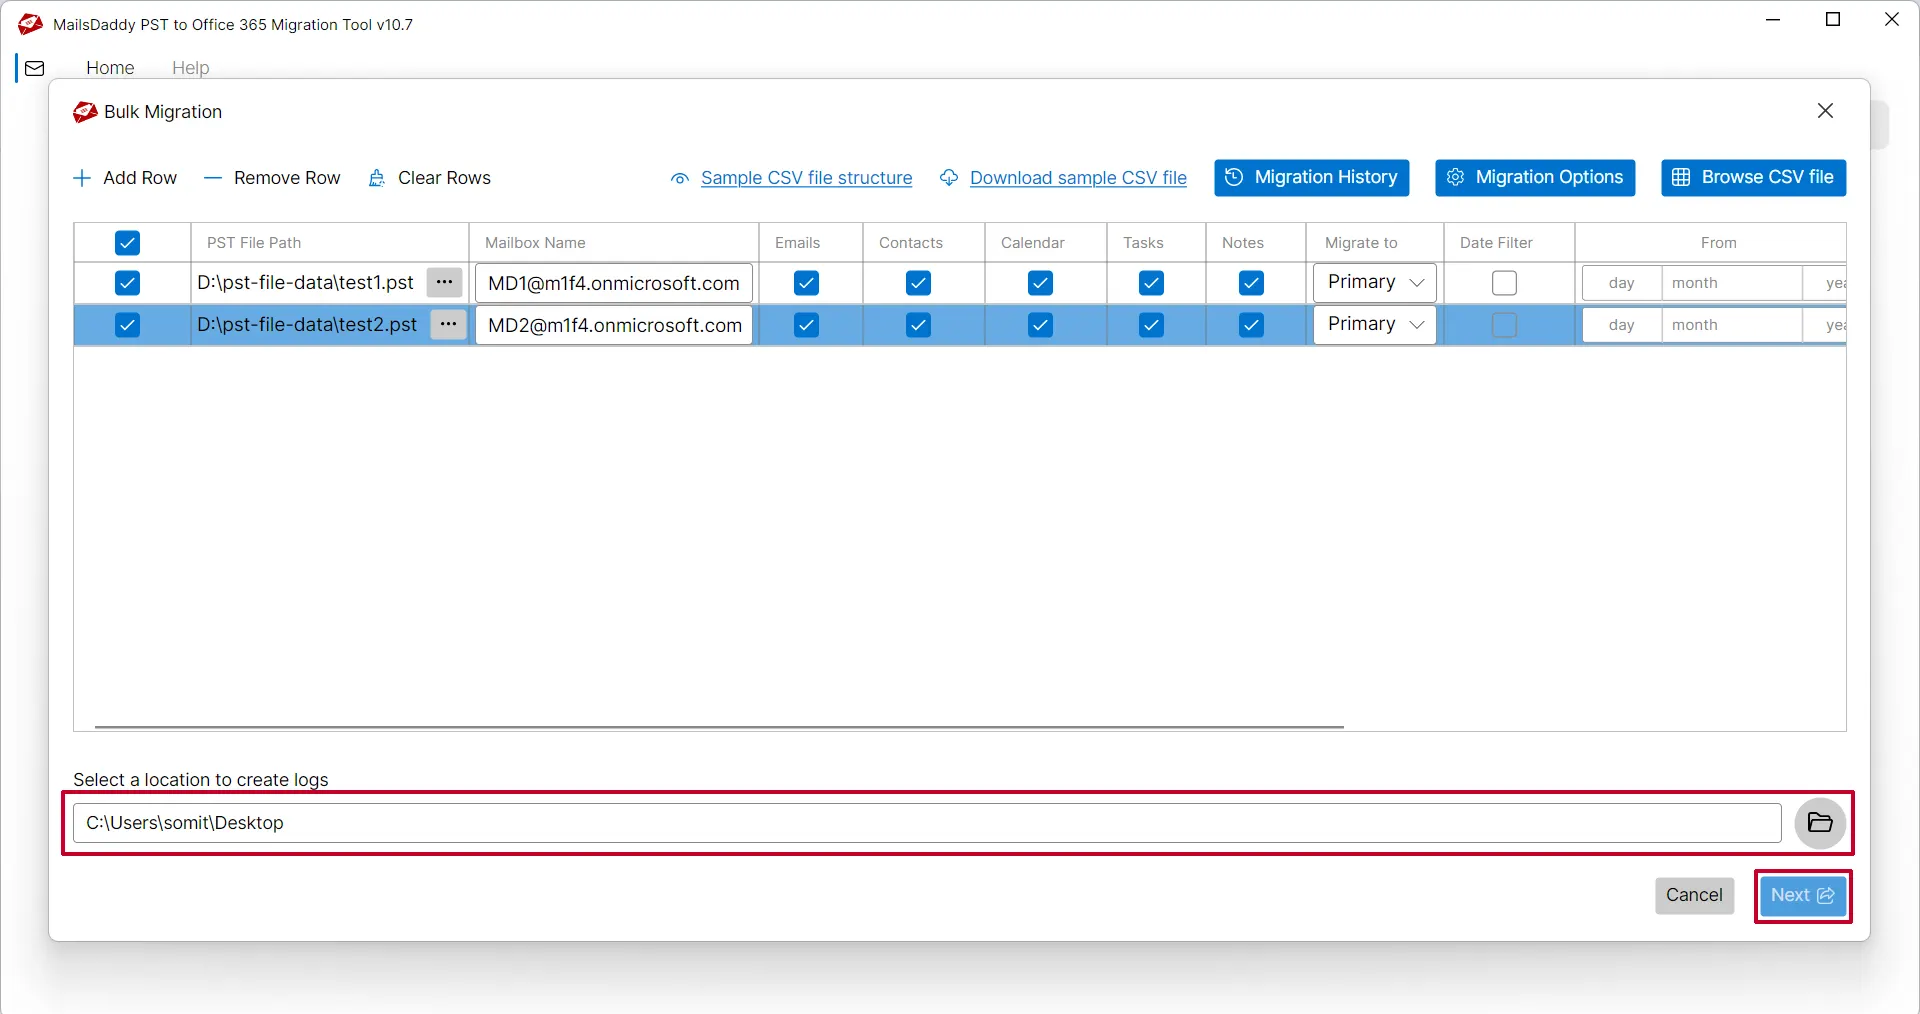Browse for test1.pst using ellipsis button
This screenshot has width=1920, height=1014.
[444, 283]
